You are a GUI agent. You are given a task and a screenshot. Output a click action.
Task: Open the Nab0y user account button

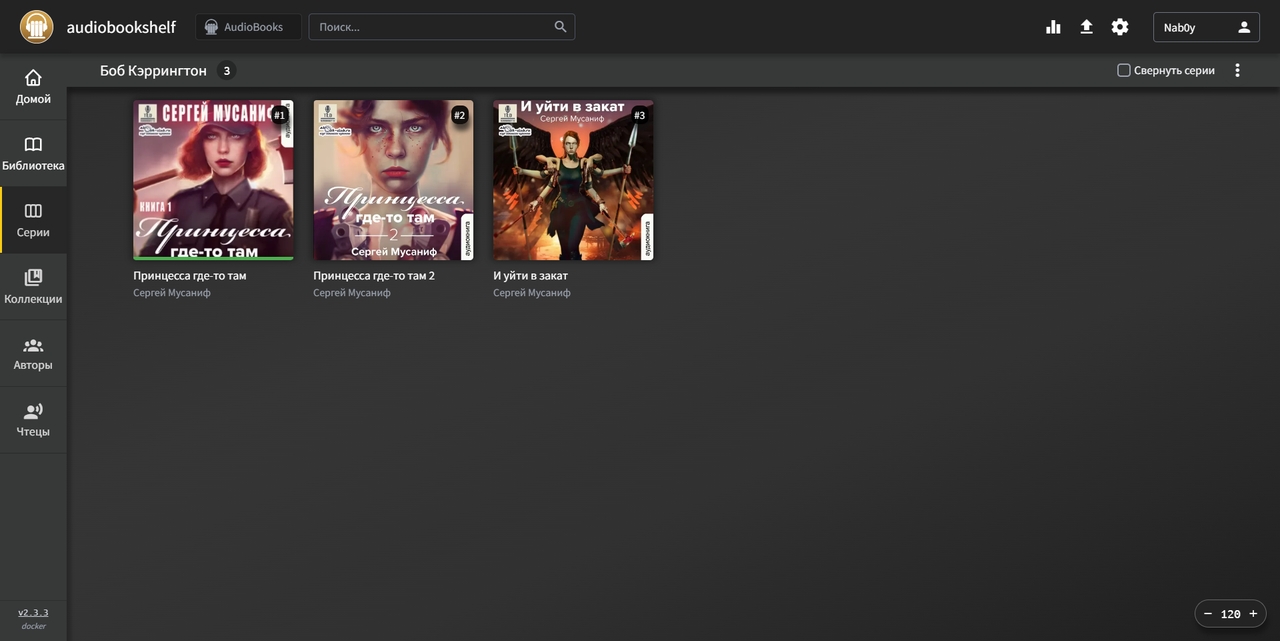(x=1206, y=27)
